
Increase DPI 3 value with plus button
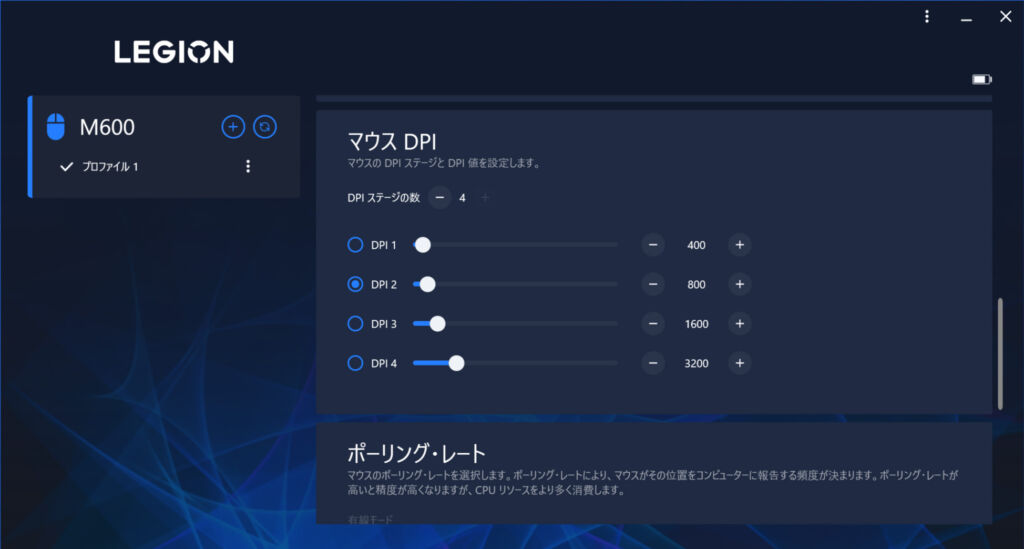click(x=739, y=324)
